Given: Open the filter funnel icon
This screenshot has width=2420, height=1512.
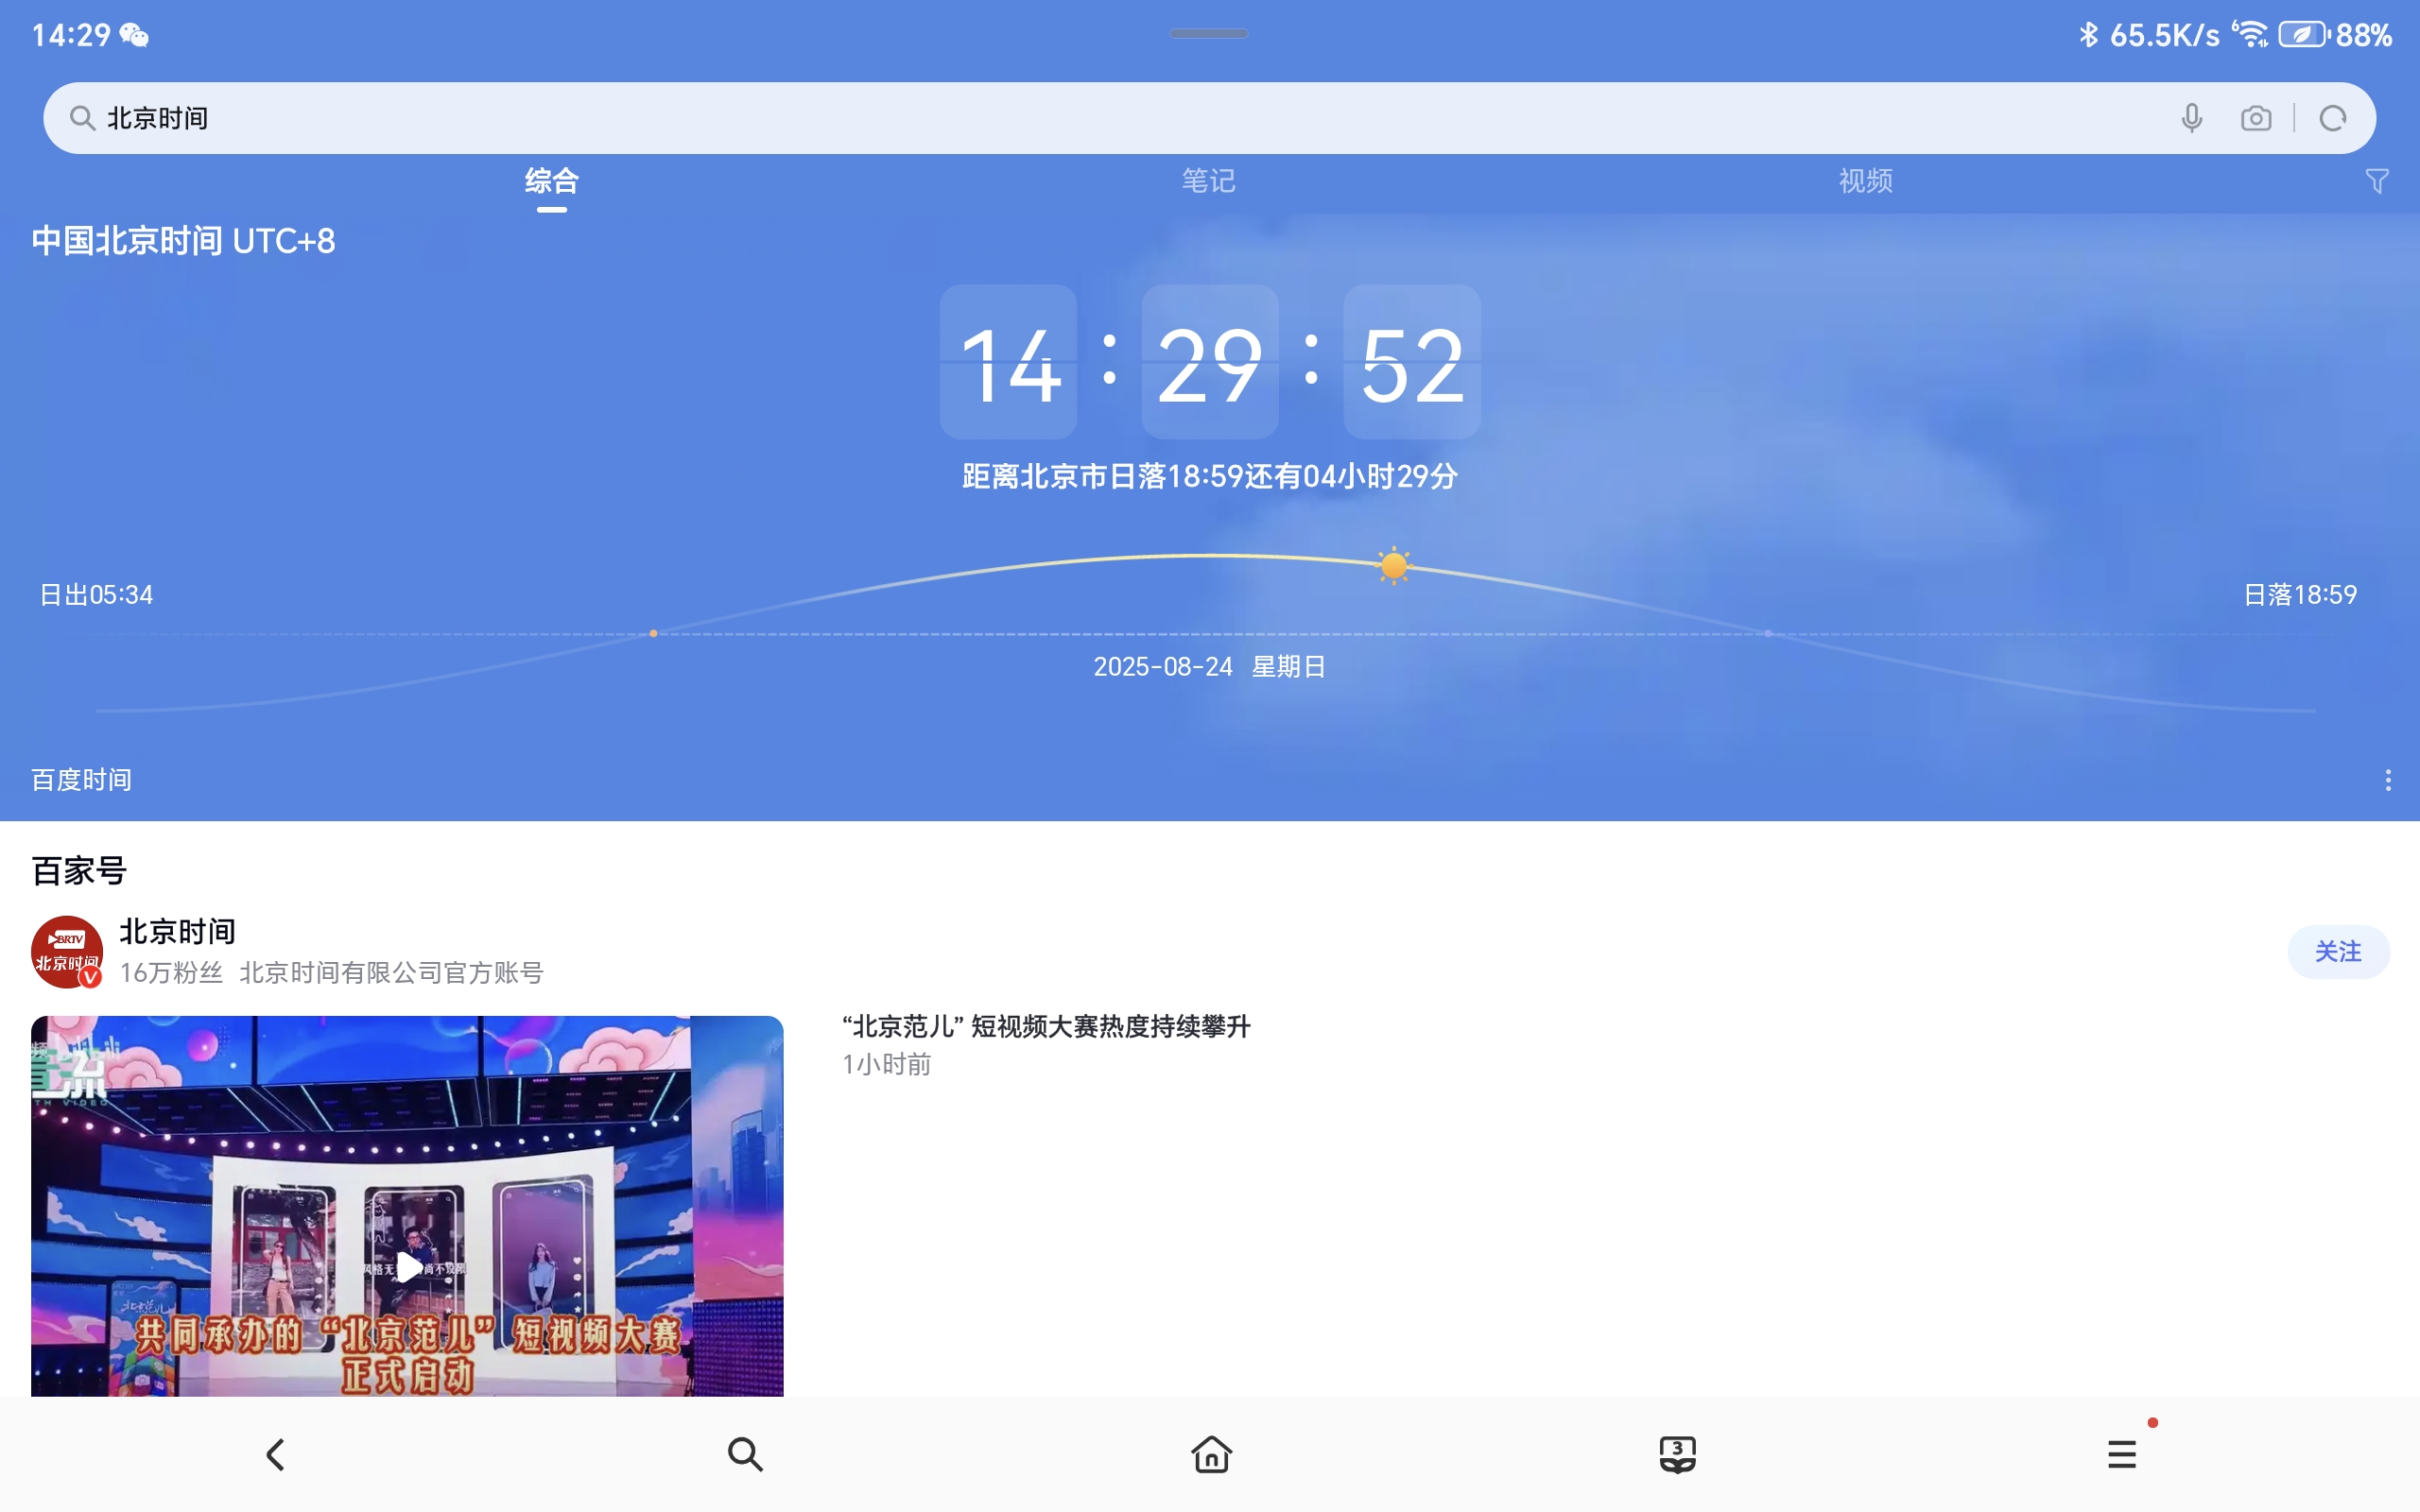Looking at the screenshot, I should (2377, 181).
